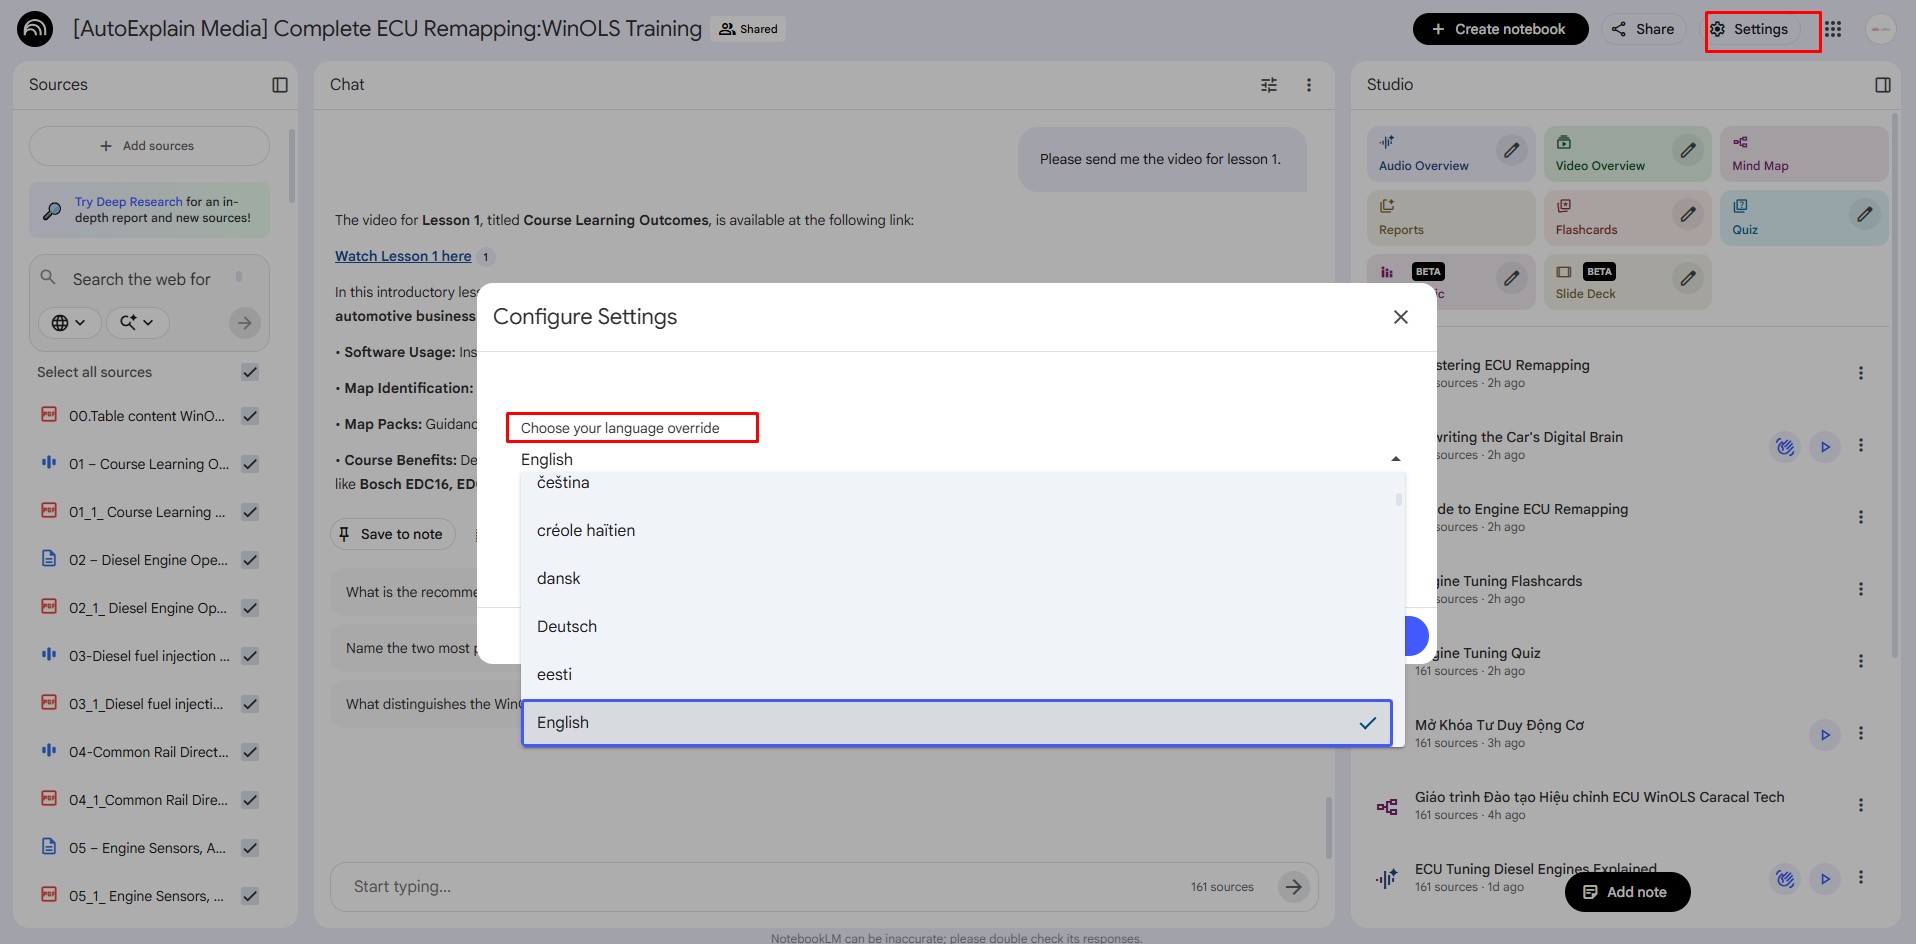
Task: Open the research mode dropdown
Action: click(137, 322)
